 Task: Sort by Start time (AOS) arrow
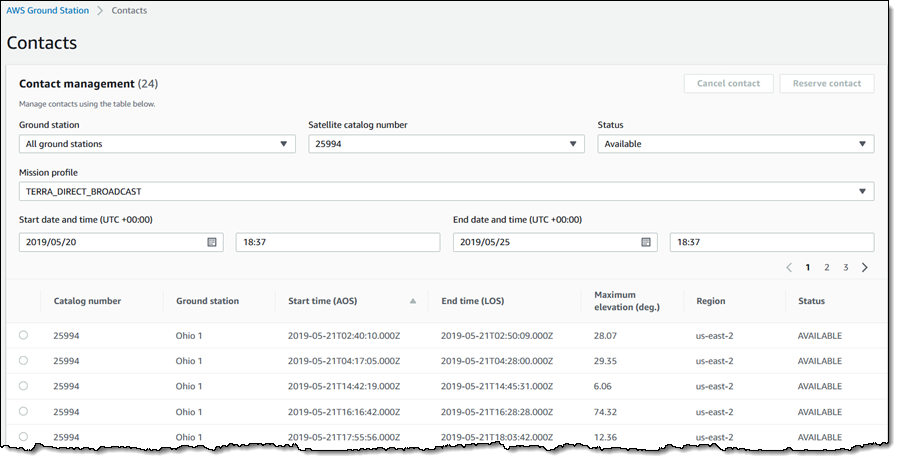[413, 301]
